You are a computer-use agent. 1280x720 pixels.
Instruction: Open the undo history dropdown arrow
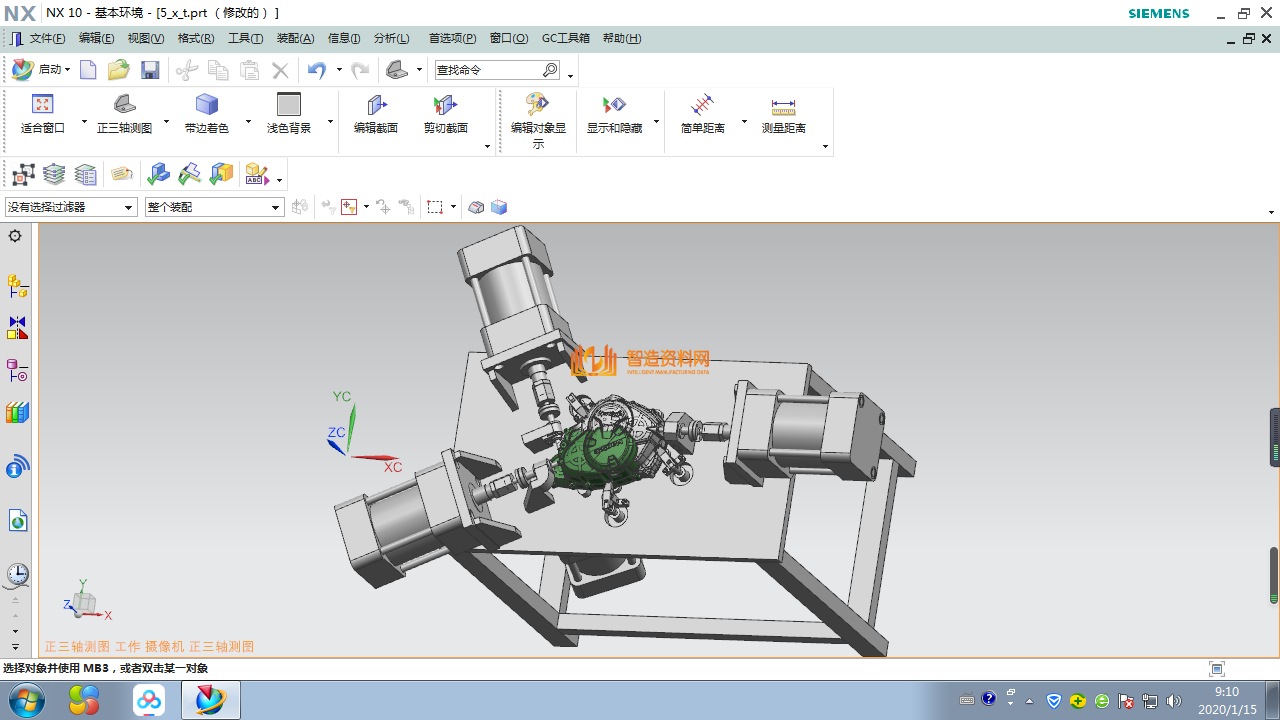[339, 70]
